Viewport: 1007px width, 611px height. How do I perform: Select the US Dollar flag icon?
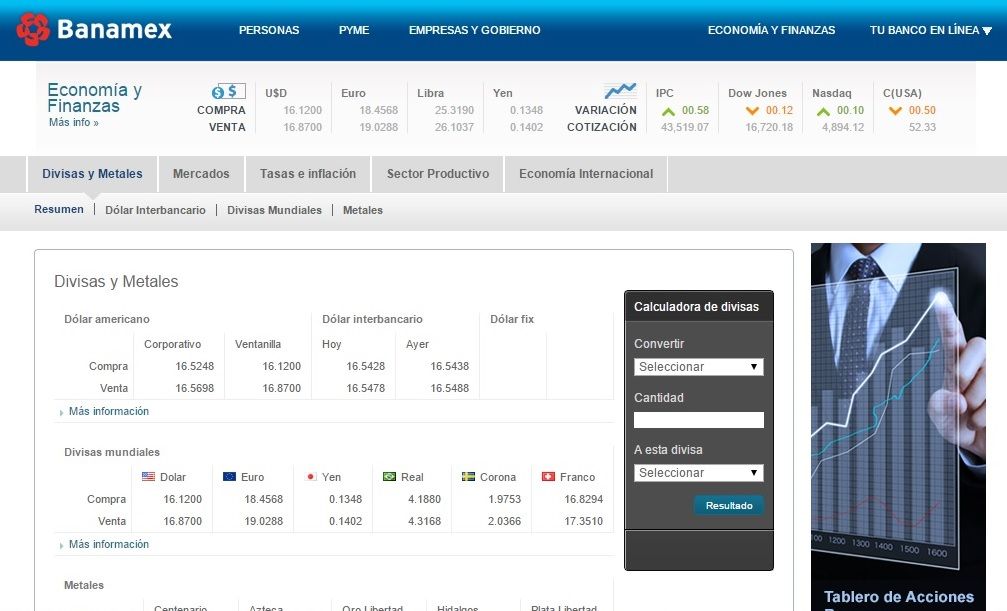tap(147, 477)
